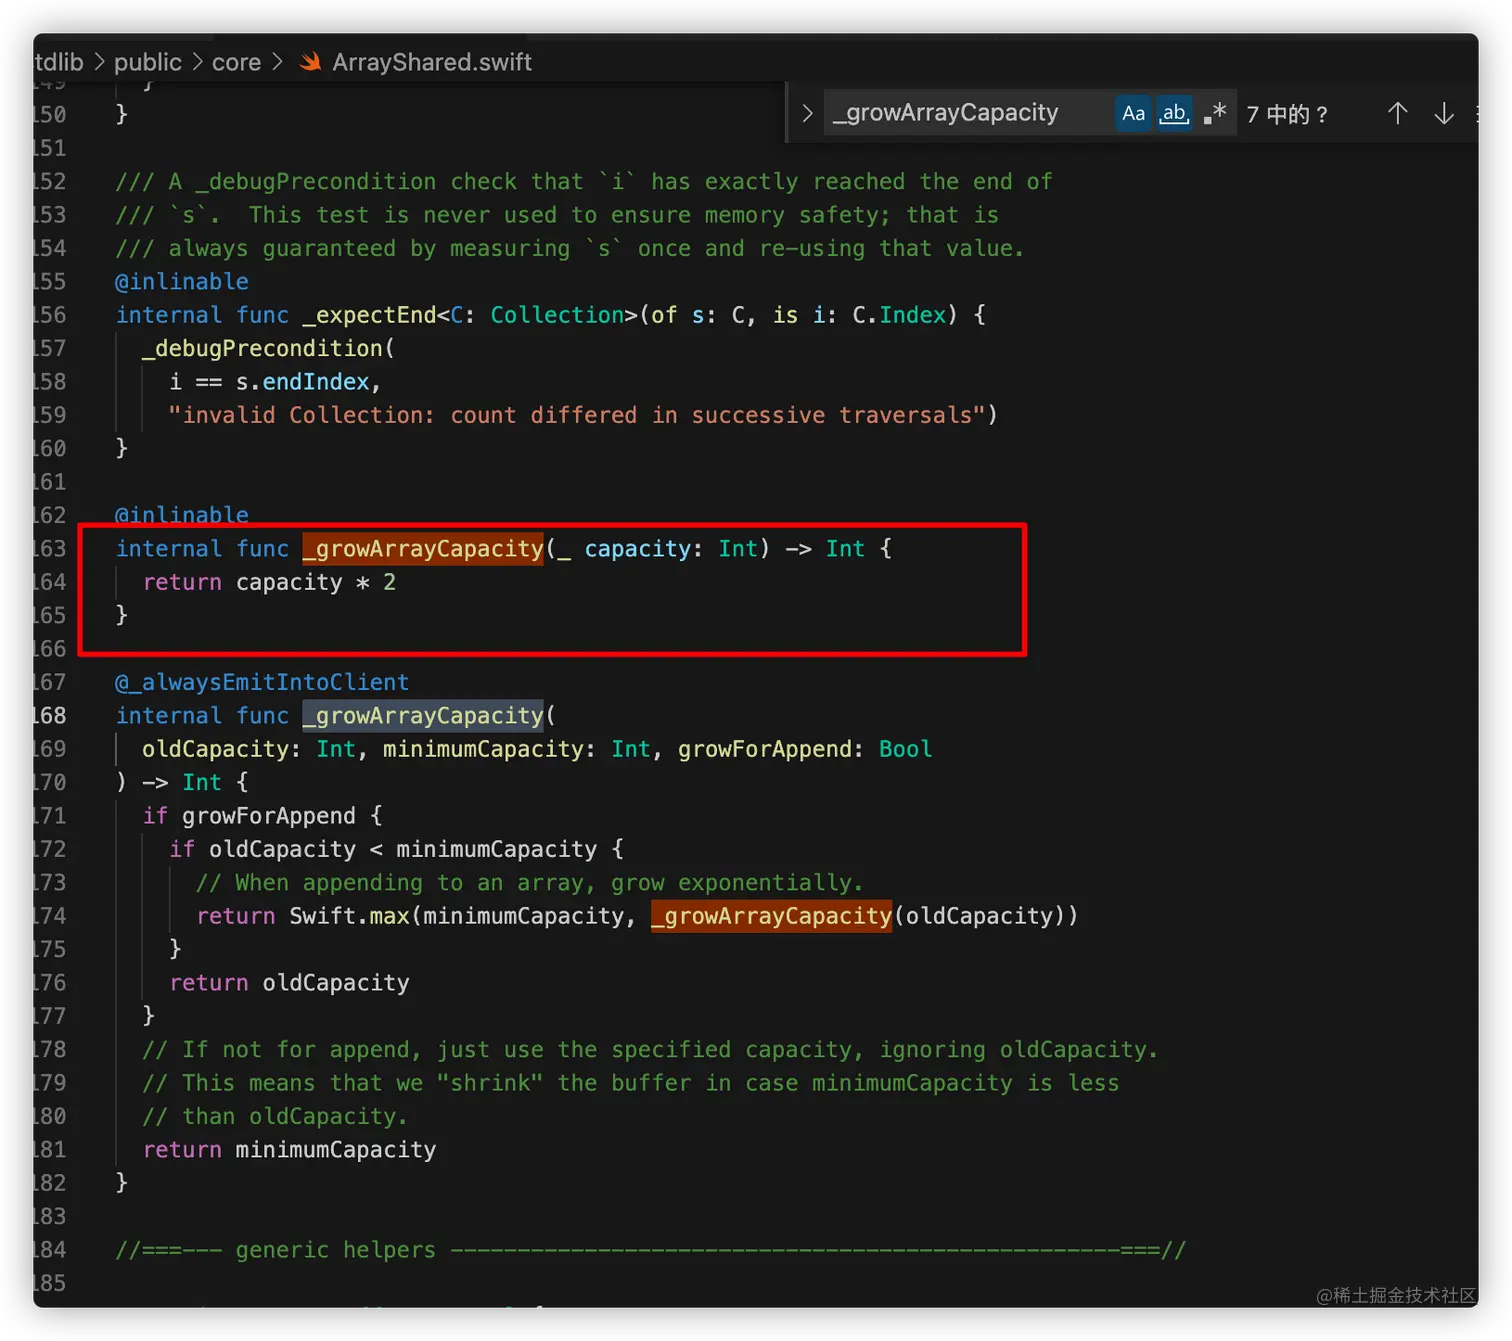Click the '7 中的 ?' match count
Image resolution: width=1512 pixels, height=1341 pixels.
click(1286, 114)
